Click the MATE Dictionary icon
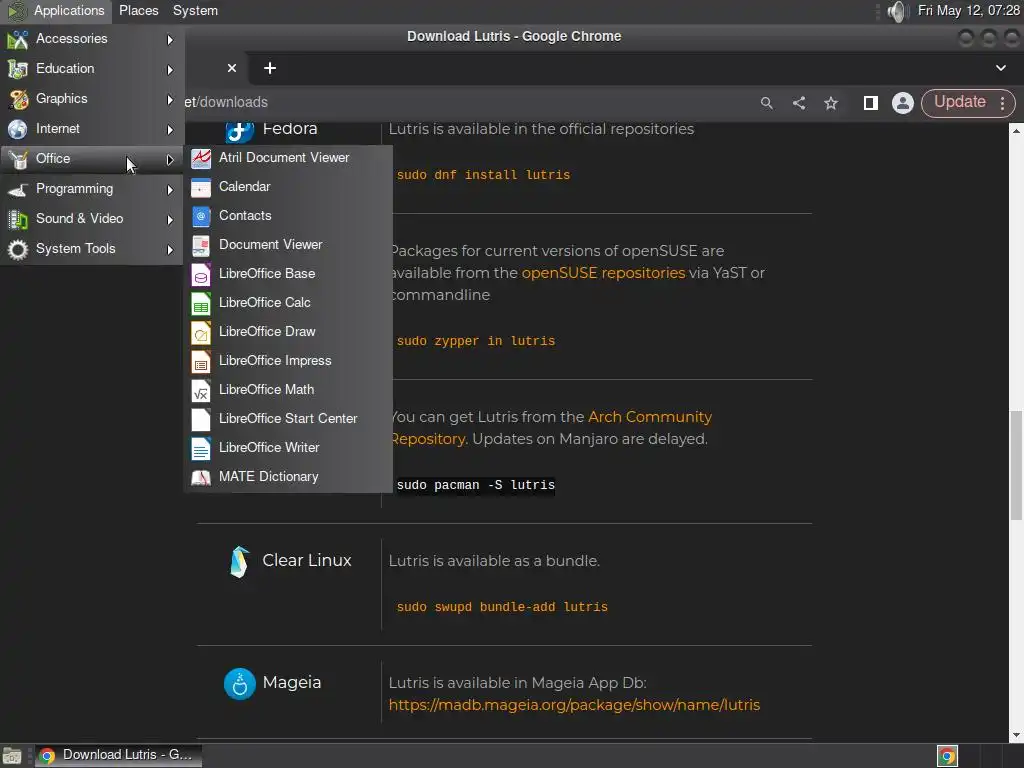 pyautogui.click(x=200, y=477)
